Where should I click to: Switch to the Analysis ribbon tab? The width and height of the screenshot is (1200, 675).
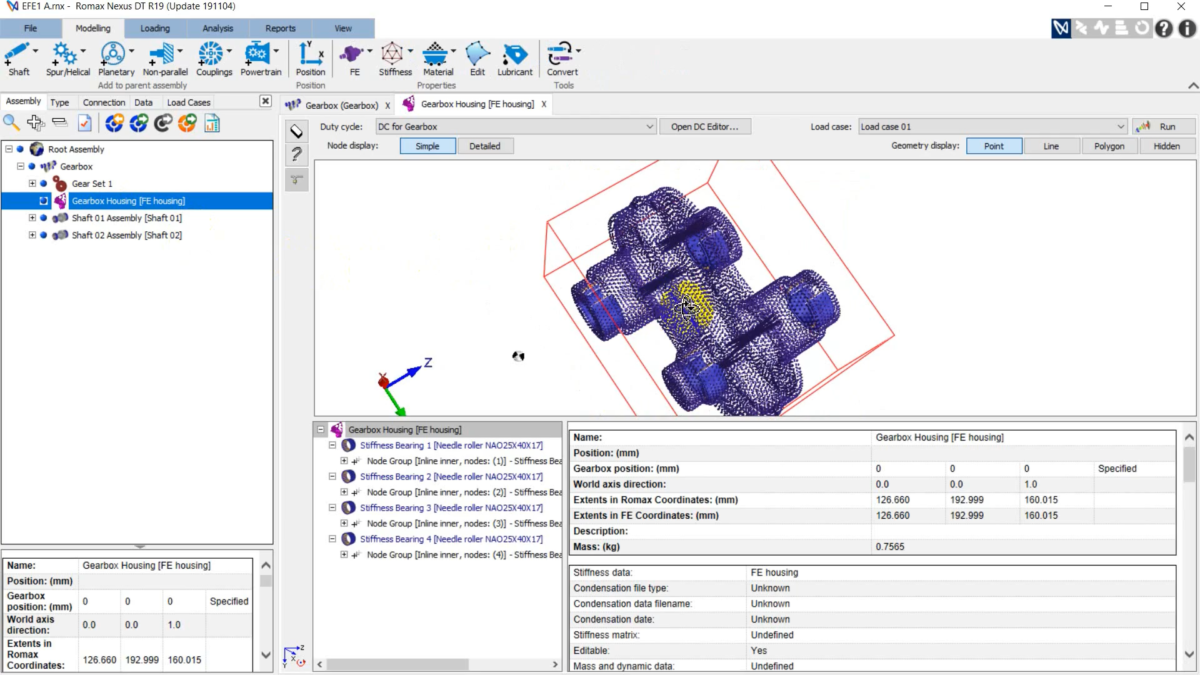(x=217, y=29)
